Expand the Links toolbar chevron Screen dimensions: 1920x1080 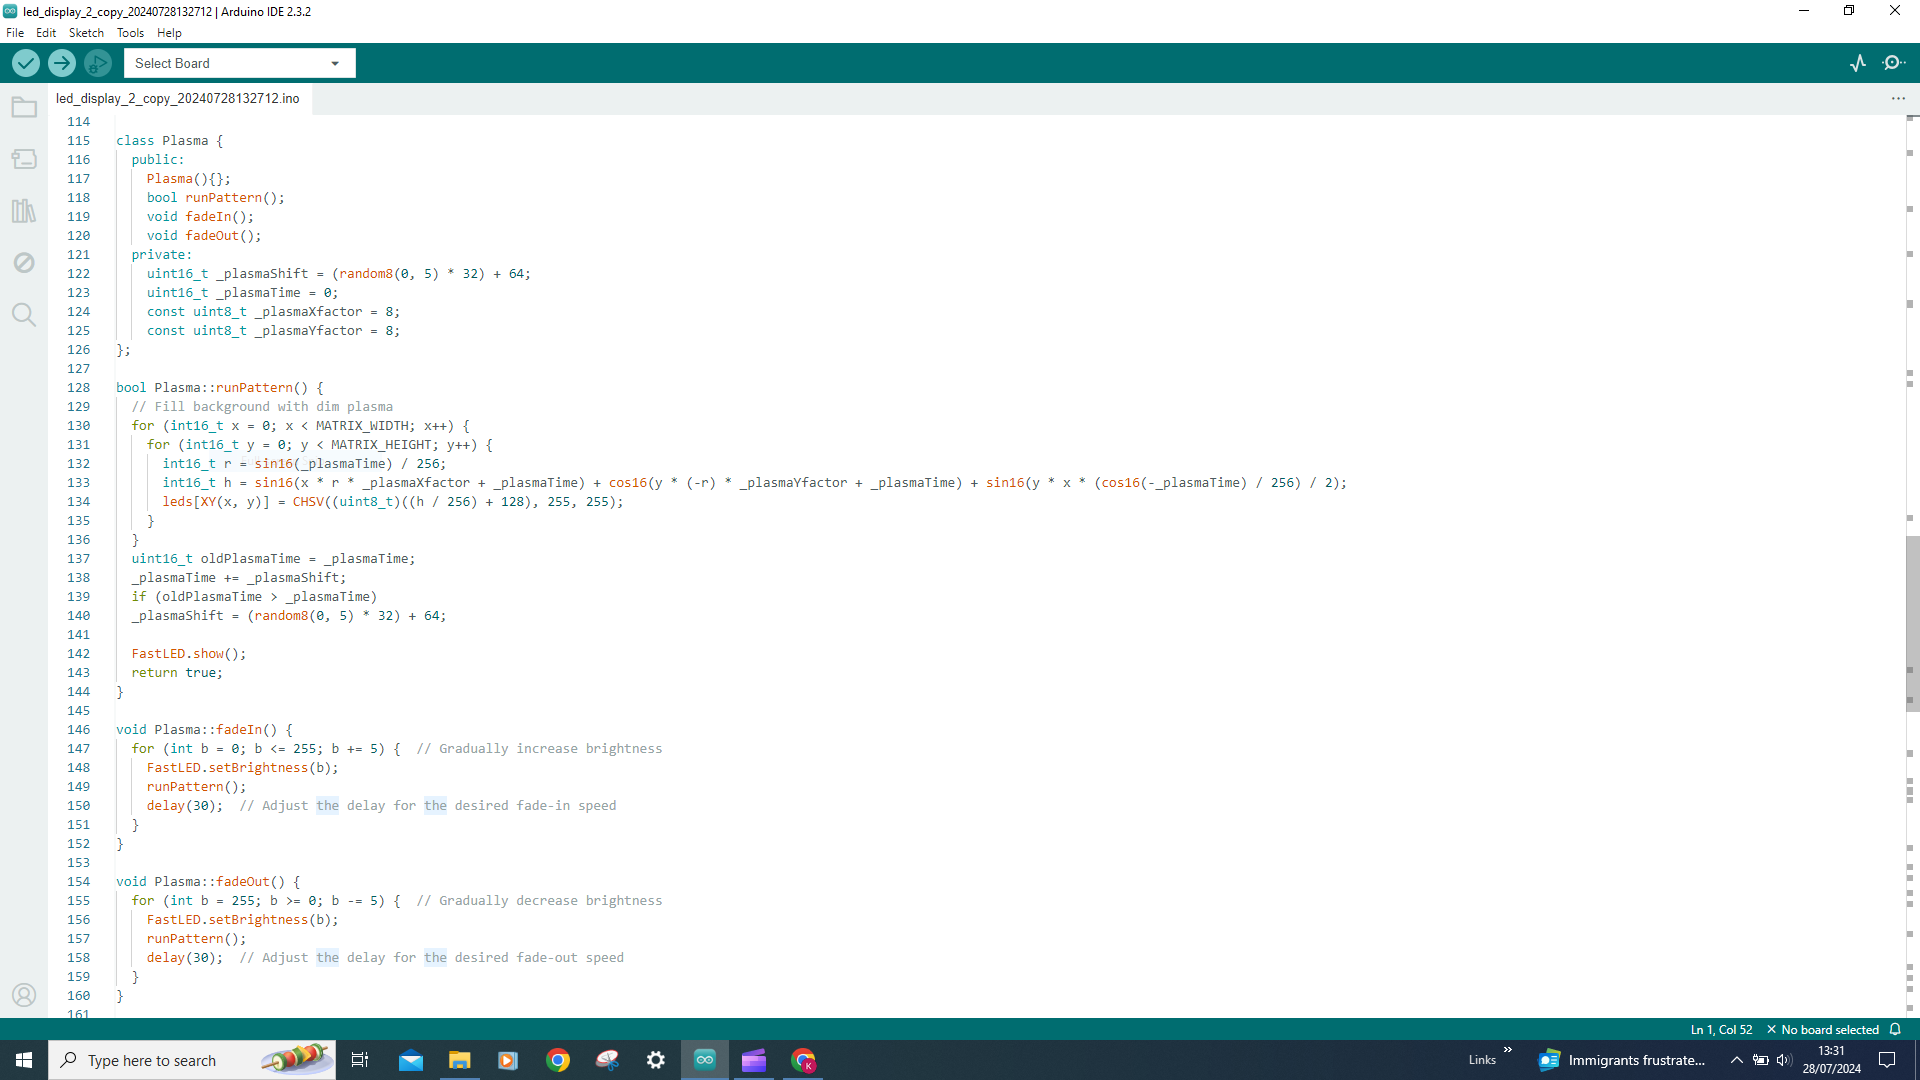[1507, 1050]
